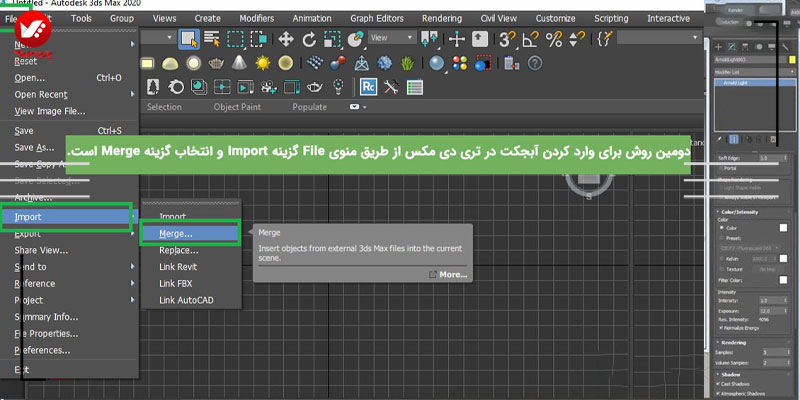The height and width of the screenshot is (400, 800).
Task: Click the yellow object color swatch
Action: coord(792,60)
